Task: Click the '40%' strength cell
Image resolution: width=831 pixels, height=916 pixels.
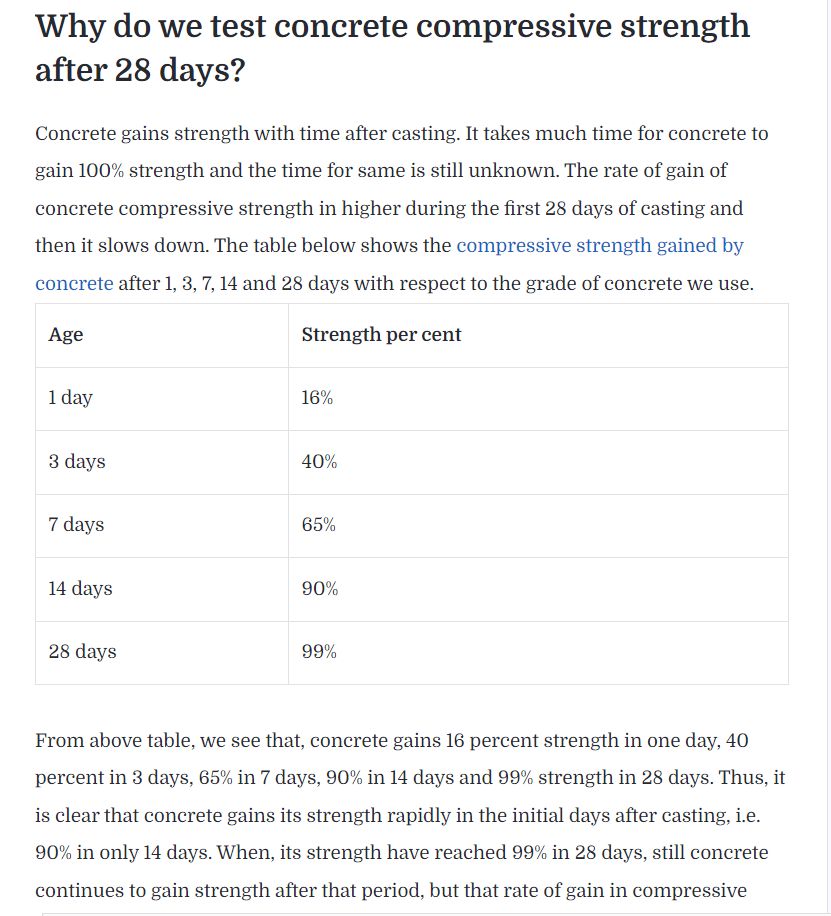Action: 538,463
